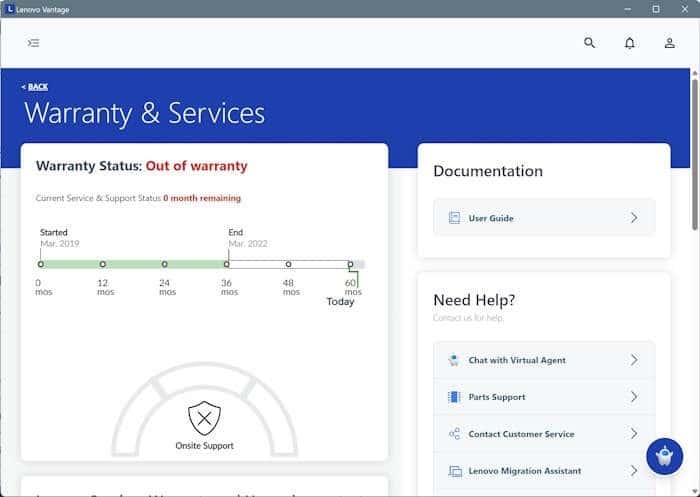Click the Contact Customer Service share icon
Image resolution: width=700 pixels, height=497 pixels.
click(454, 434)
